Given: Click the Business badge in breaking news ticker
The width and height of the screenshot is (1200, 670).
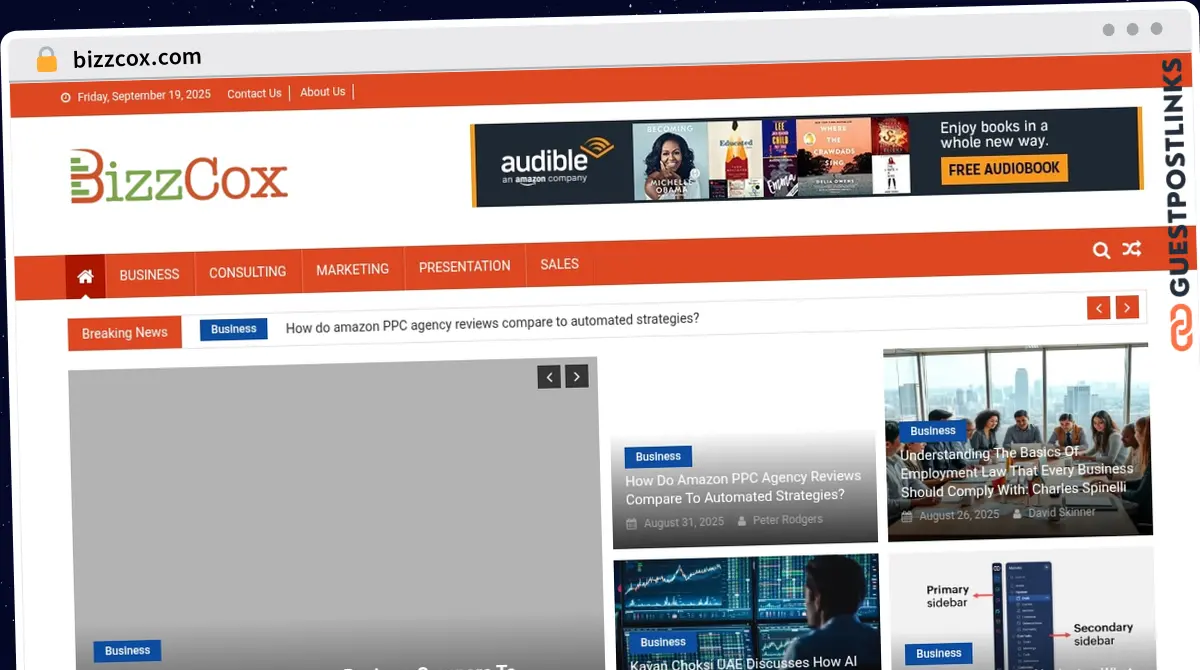Looking at the screenshot, I should [233, 328].
